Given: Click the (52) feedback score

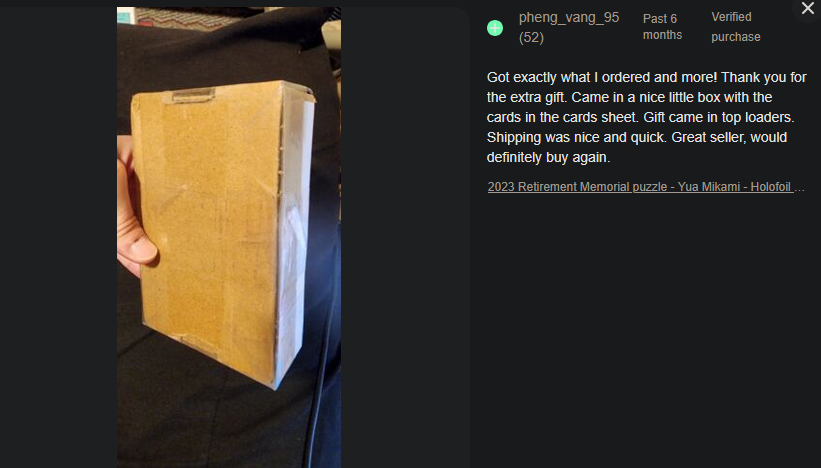Looking at the screenshot, I should (531, 38).
